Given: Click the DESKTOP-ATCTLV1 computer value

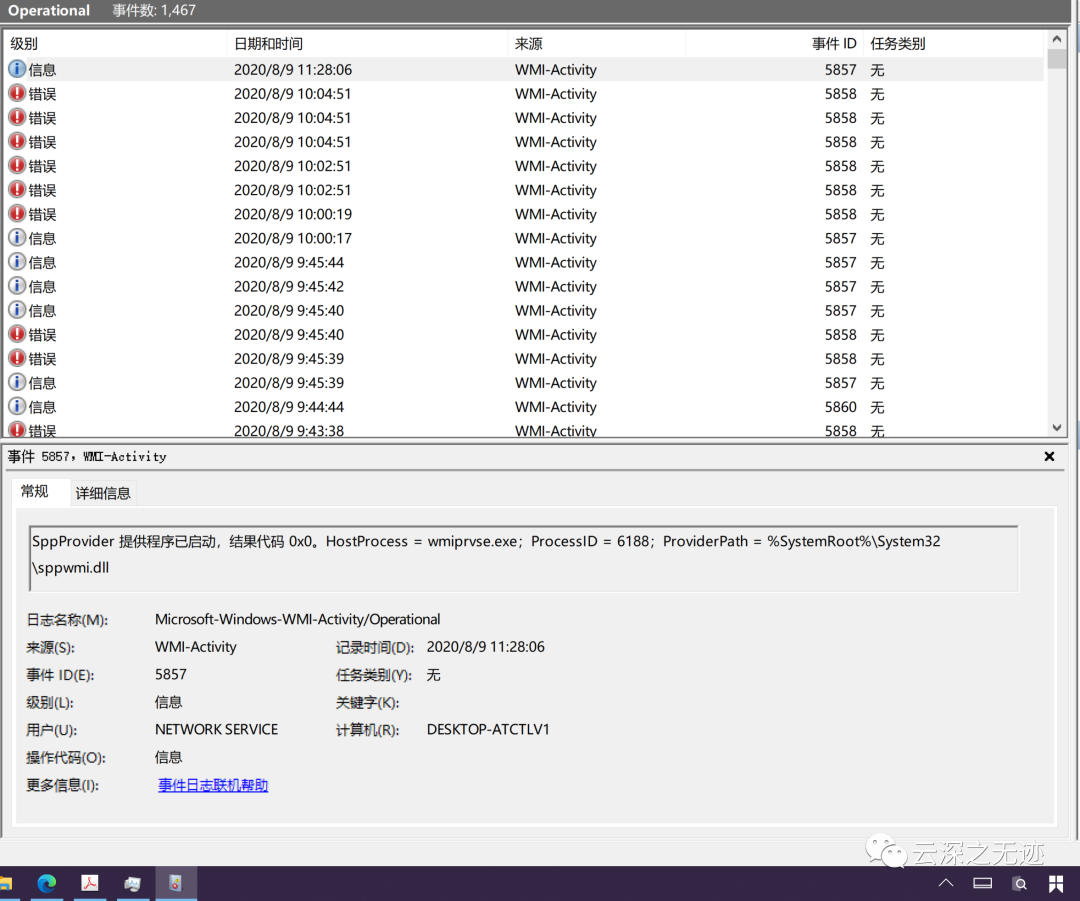Looking at the screenshot, I should coord(488,729).
